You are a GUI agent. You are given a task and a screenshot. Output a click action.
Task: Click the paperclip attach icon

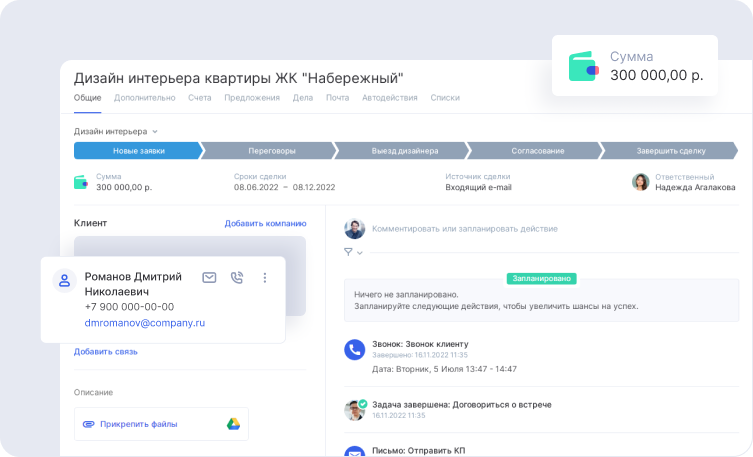pyautogui.click(x=88, y=424)
